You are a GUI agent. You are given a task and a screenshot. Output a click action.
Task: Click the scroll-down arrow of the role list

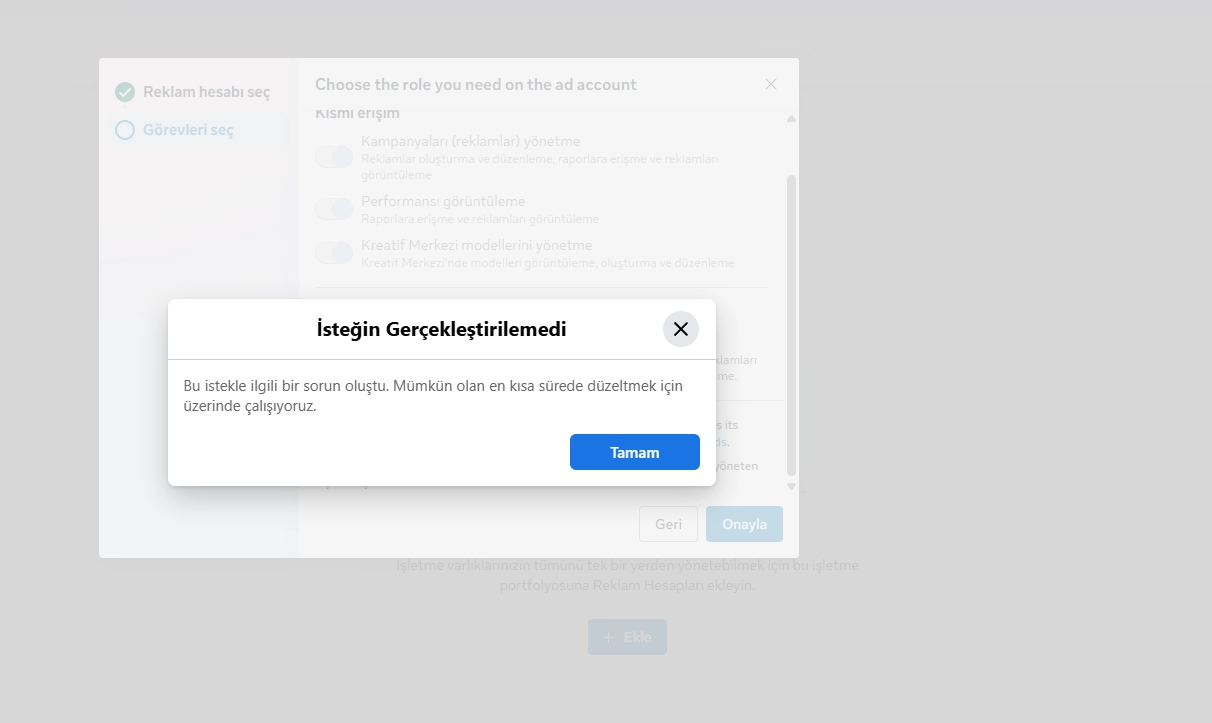tap(792, 487)
